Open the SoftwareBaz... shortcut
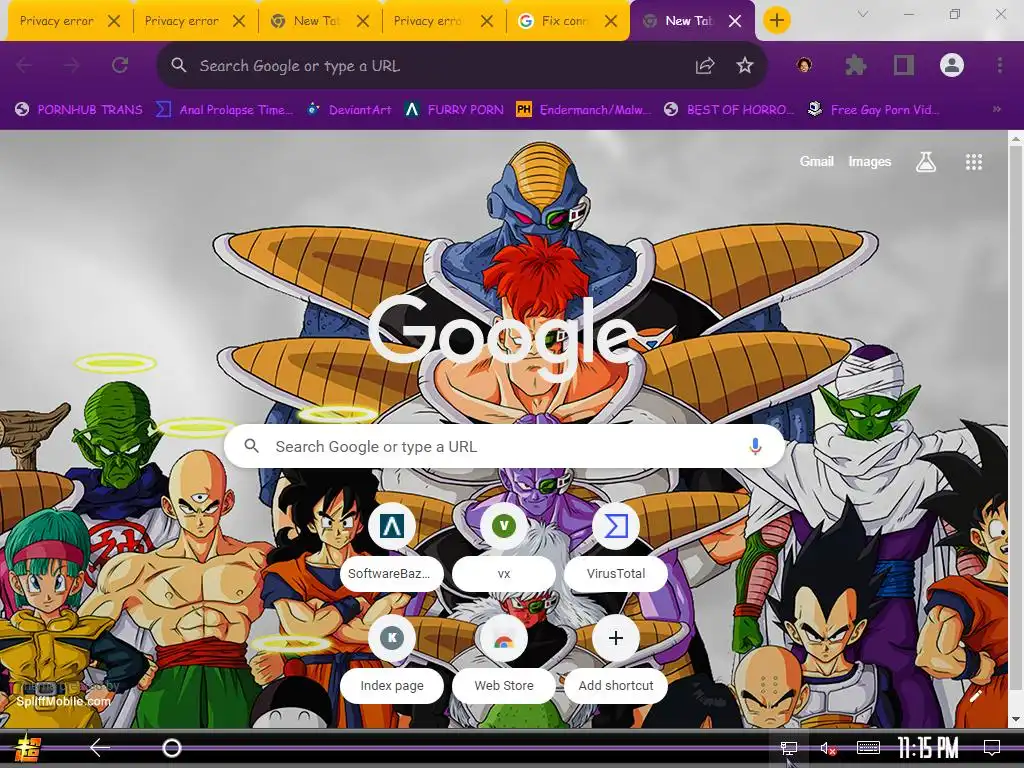The width and height of the screenshot is (1024, 768). point(391,547)
